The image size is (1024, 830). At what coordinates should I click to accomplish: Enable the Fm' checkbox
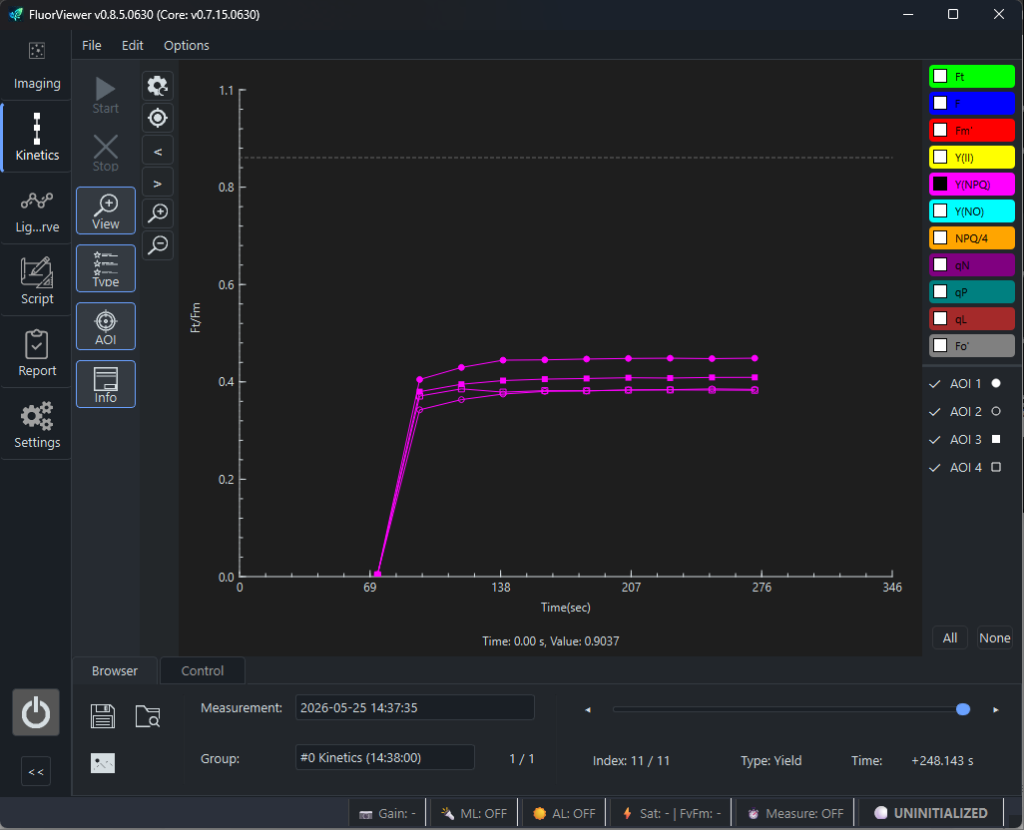click(940, 130)
